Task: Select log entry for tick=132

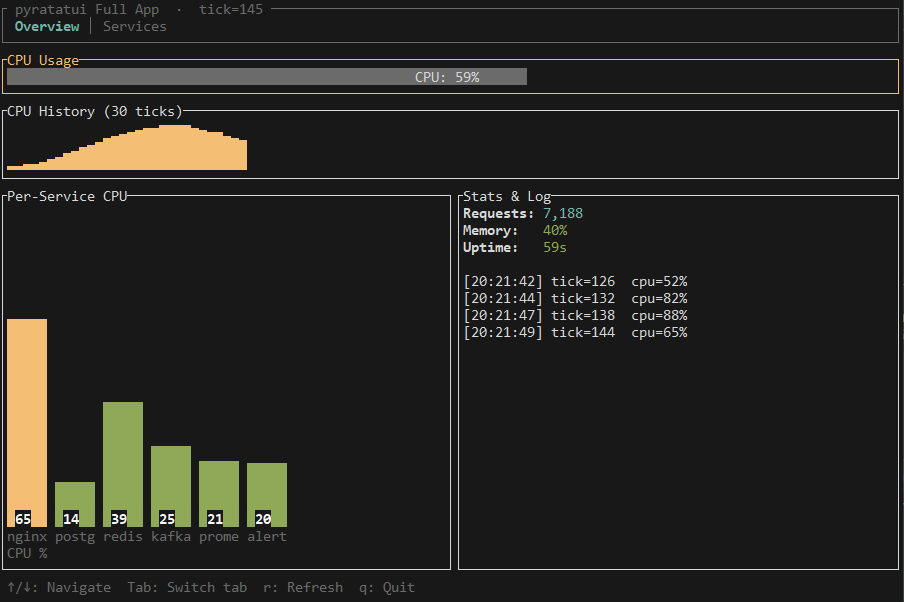Action: click(575, 299)
